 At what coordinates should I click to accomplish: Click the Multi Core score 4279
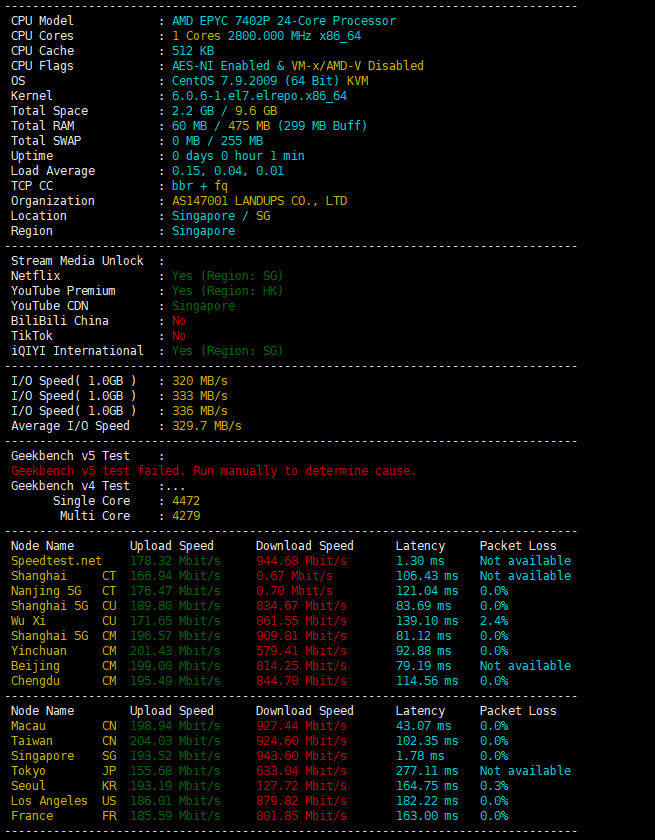[186, 516]
